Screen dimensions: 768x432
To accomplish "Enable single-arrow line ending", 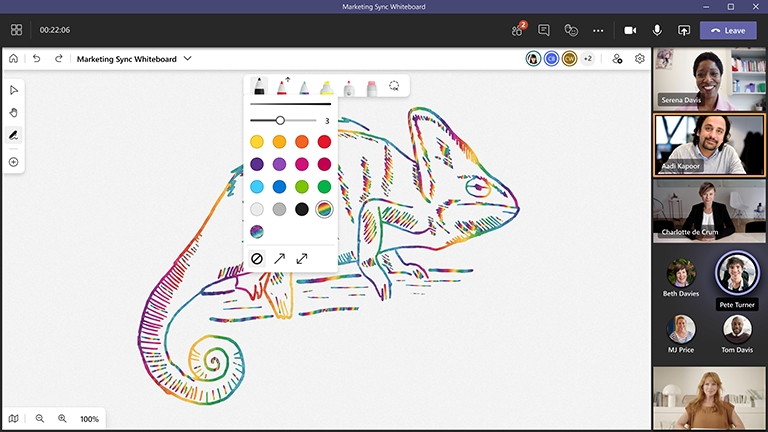I will 279,259.
